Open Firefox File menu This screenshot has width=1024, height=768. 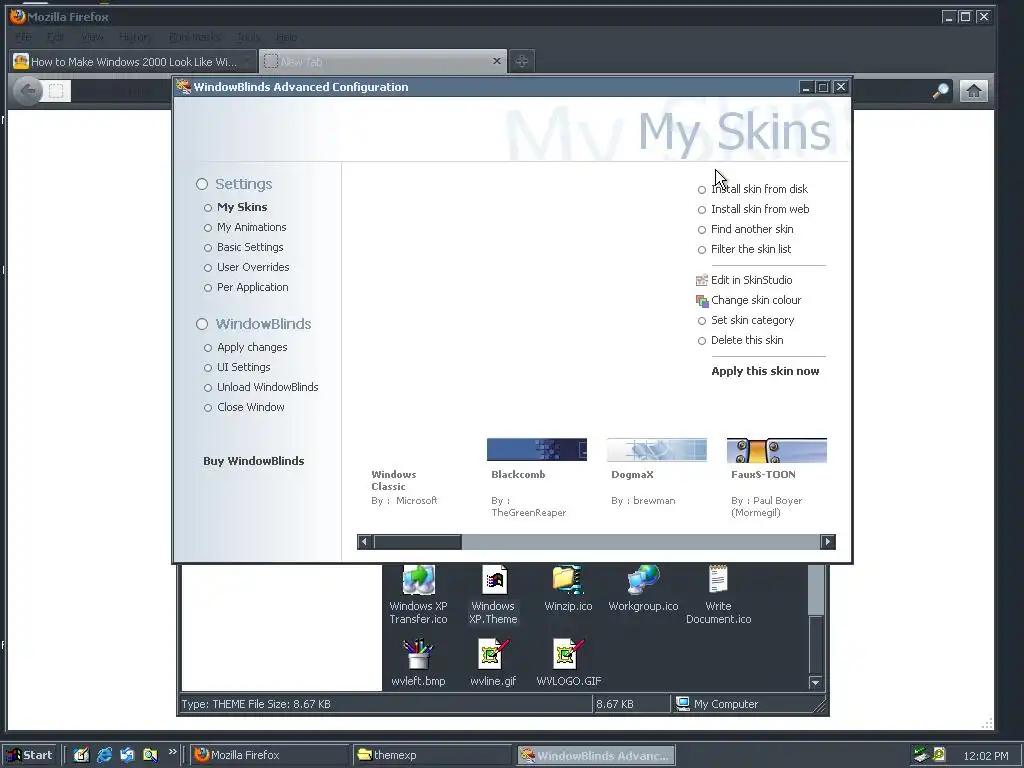tap(24, 37)
